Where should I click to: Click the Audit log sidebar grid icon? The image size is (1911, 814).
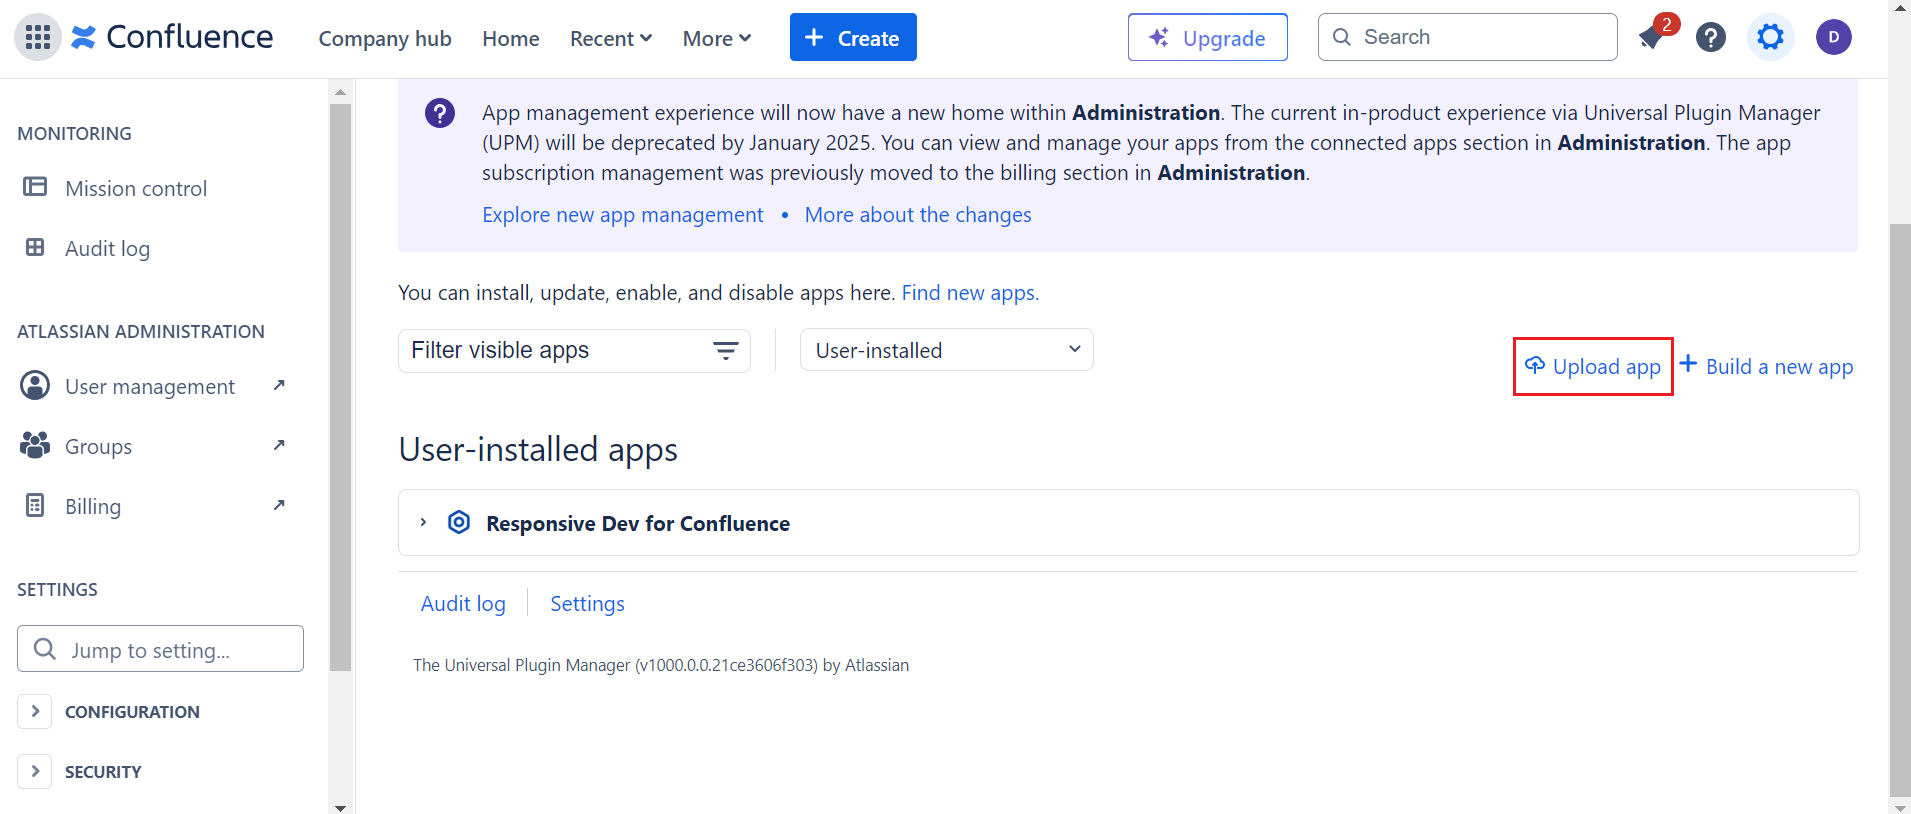coord(35,247)
